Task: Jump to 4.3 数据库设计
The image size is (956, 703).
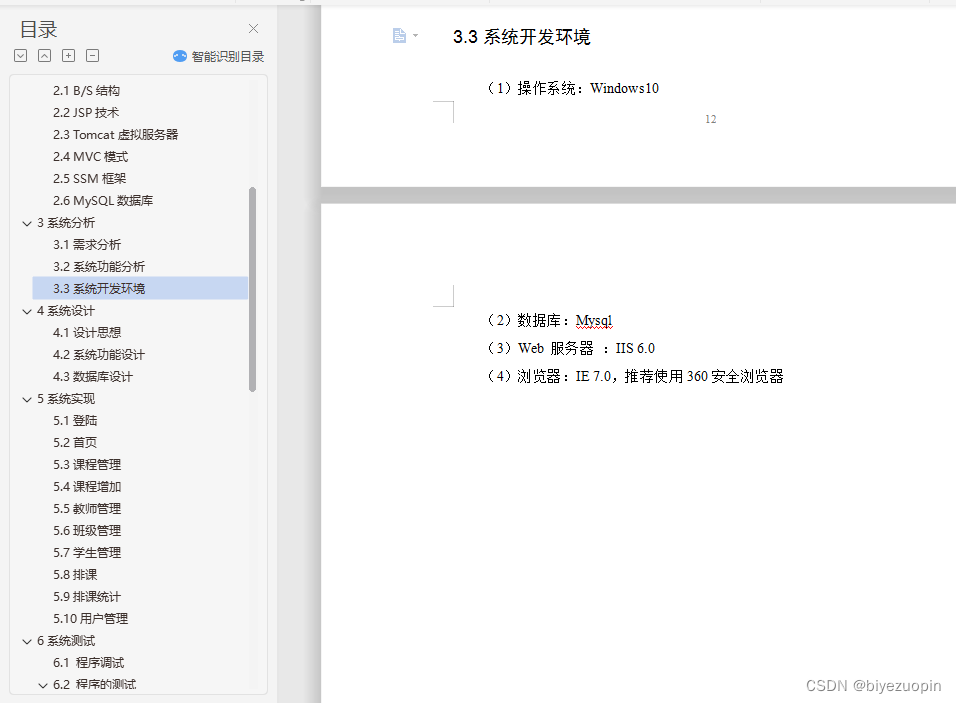Action: coord(93,377)
